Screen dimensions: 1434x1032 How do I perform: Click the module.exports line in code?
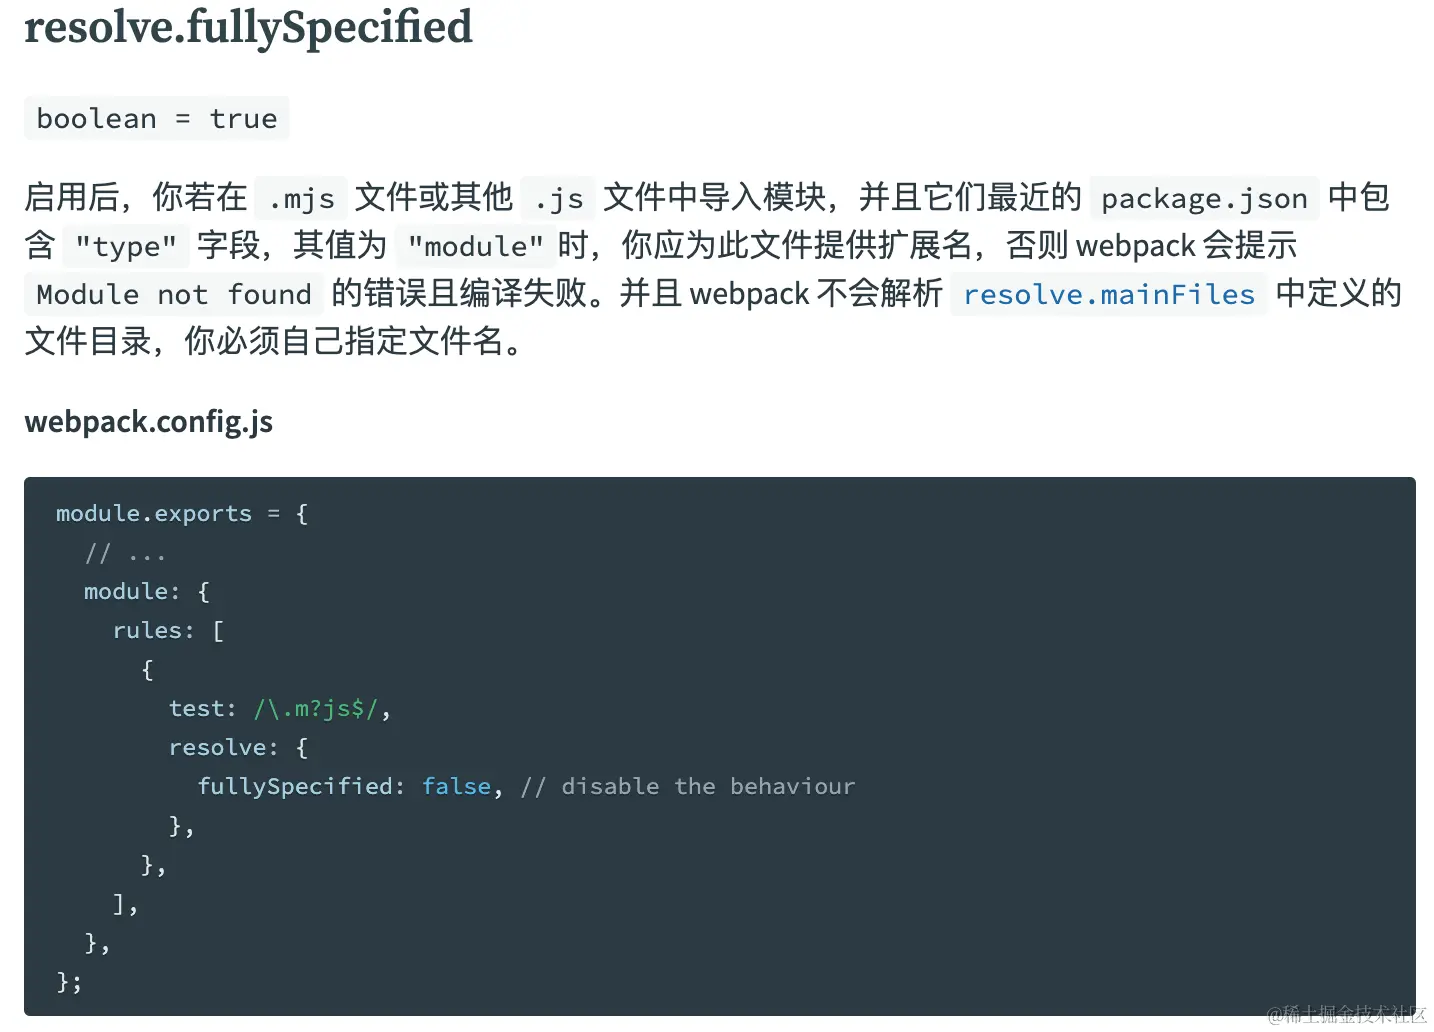pos(182,513)
